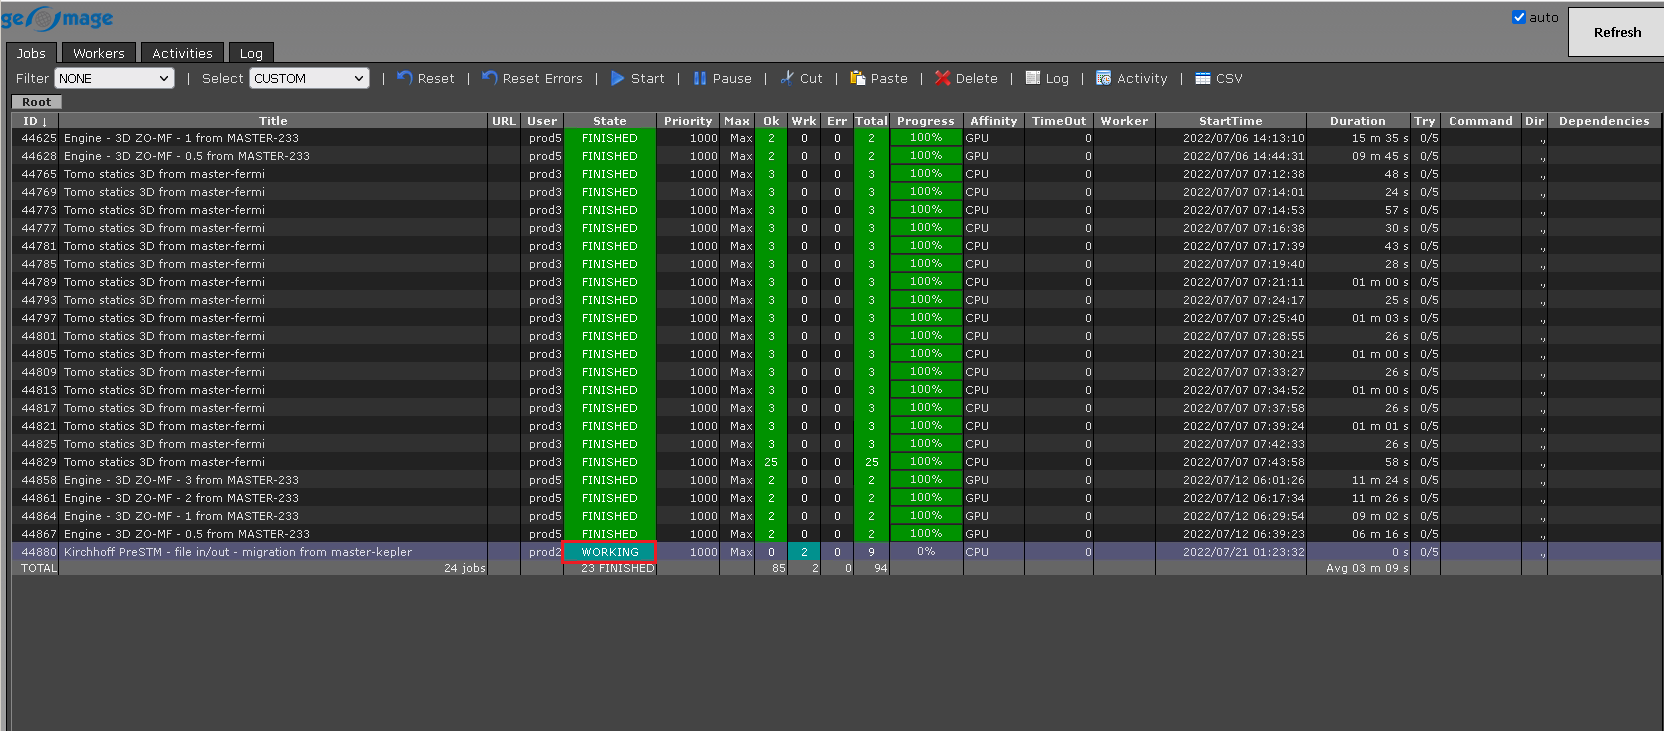The width and height of the screenshot is (1667, 731).
Task: Click the Activity icon in toolbar
Action: [1104, 78]
